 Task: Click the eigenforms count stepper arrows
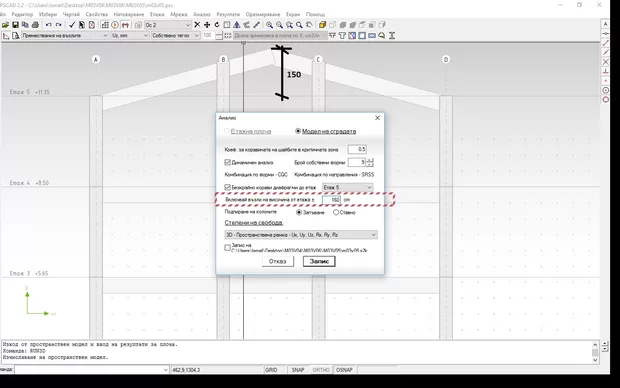pos(369,162)
